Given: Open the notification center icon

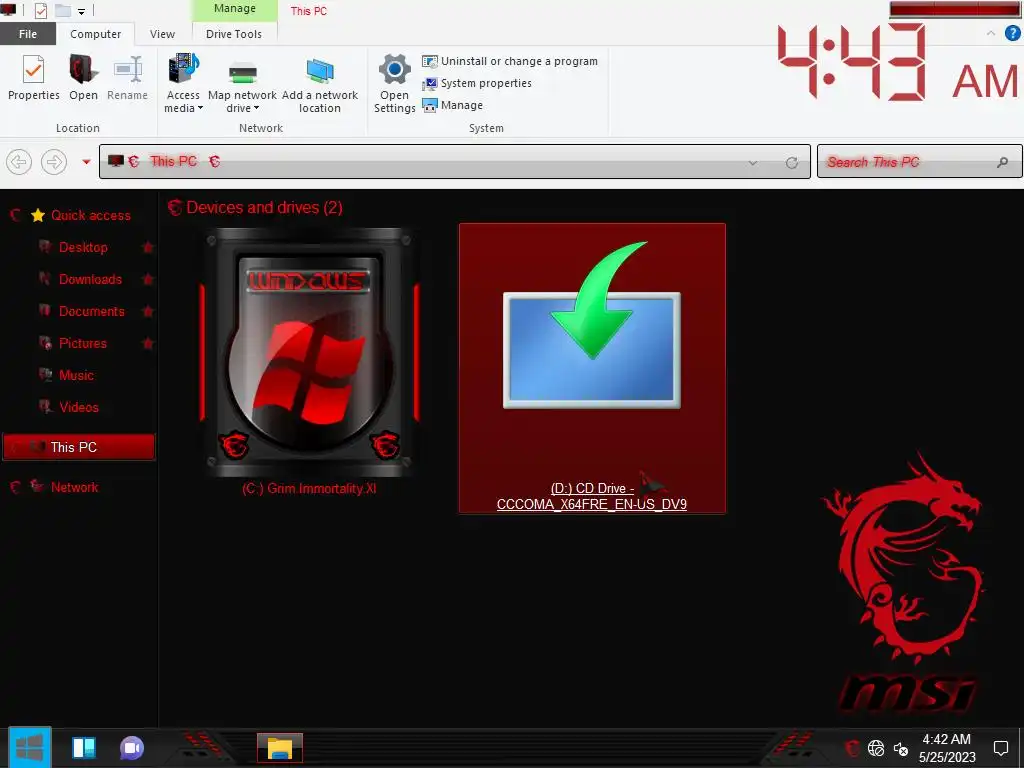Looking at the screenshot, I should pyautogui.click(x=1000, y=748).
